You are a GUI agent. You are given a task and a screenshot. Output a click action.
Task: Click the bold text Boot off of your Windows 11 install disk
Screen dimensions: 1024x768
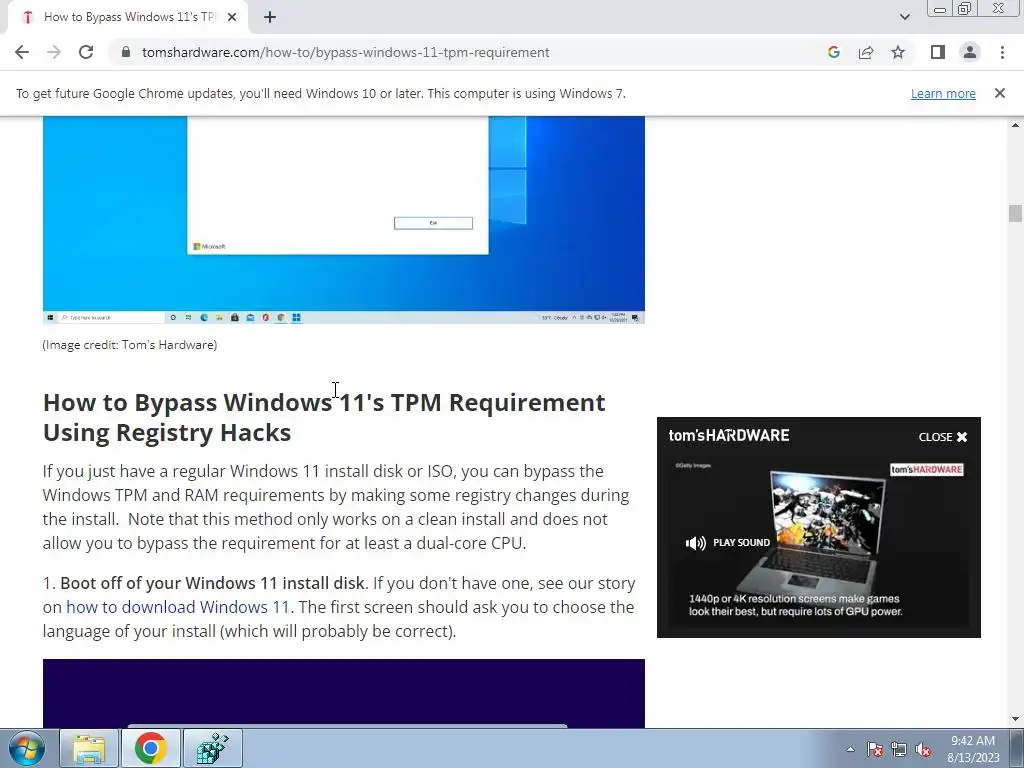[212, 583]
